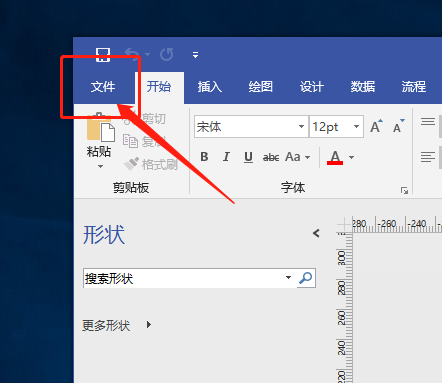This screenshot has height=383, width=442.
Task: Open the 字体 dialog launcher
Action: 404,190
